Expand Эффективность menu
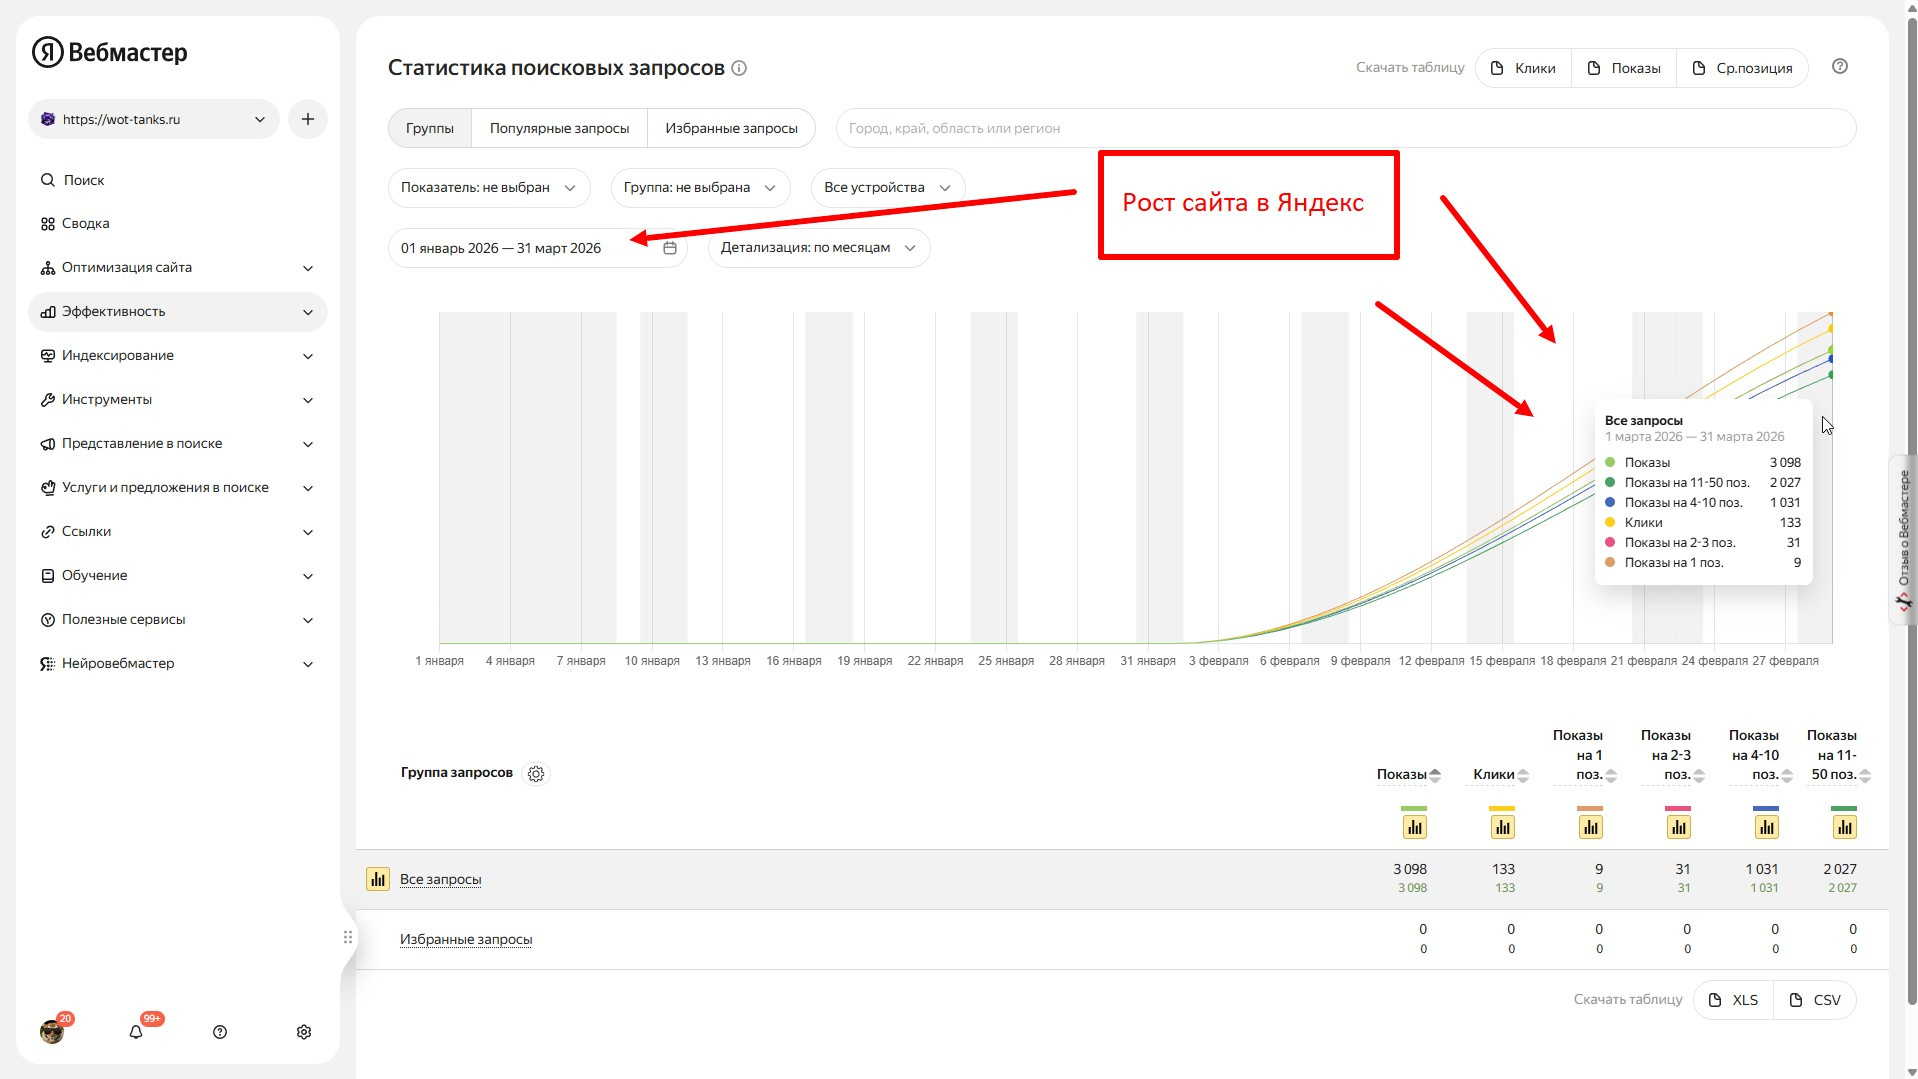 pyautogui.click(x=178, y=312)
